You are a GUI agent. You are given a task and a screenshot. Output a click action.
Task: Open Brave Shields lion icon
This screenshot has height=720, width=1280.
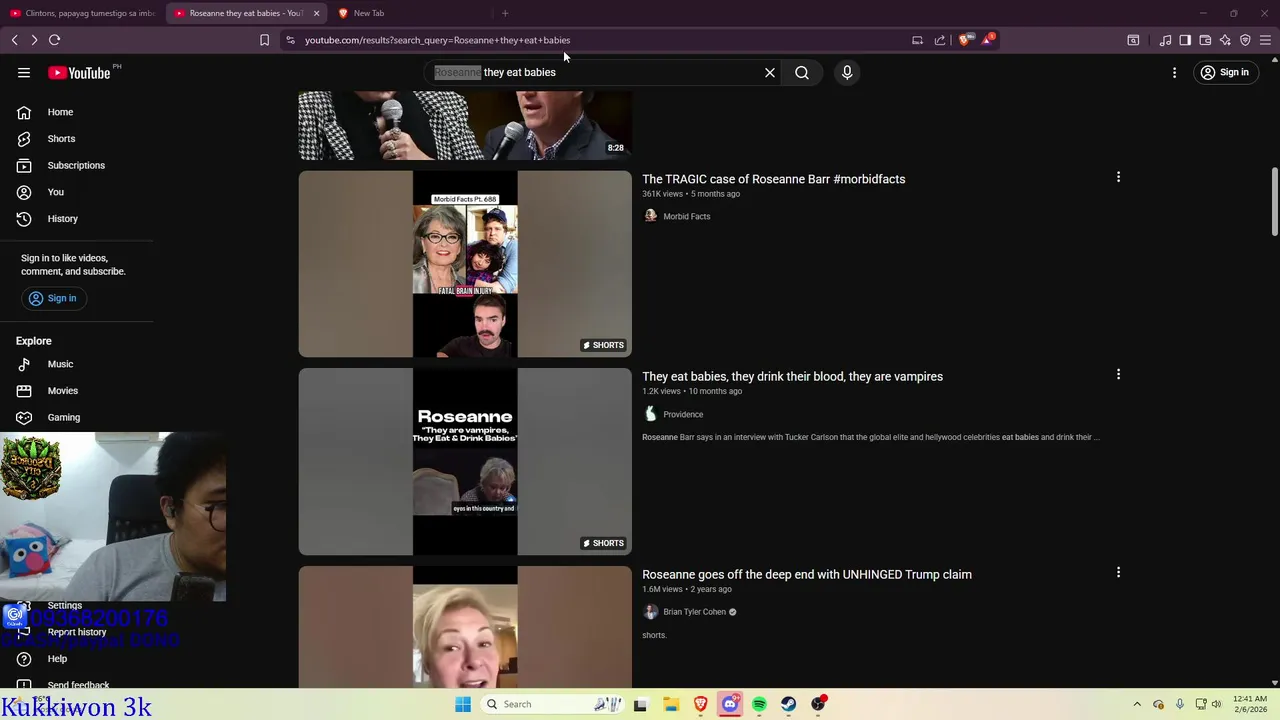965,40
